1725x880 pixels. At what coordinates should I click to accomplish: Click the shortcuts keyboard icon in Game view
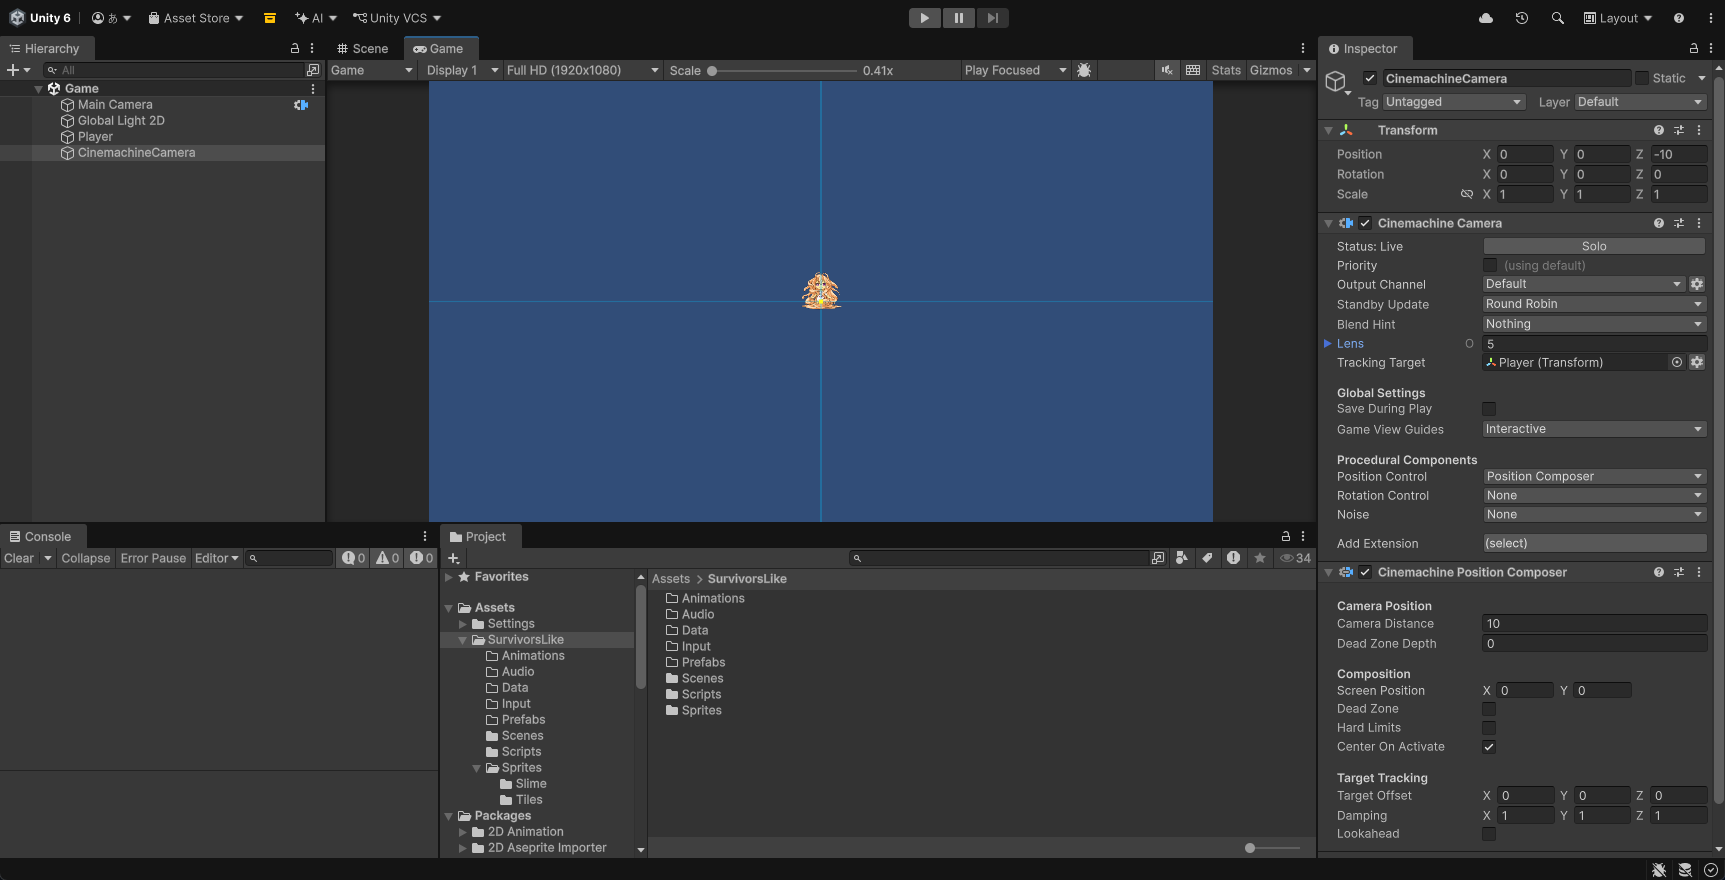point(1193,70)
